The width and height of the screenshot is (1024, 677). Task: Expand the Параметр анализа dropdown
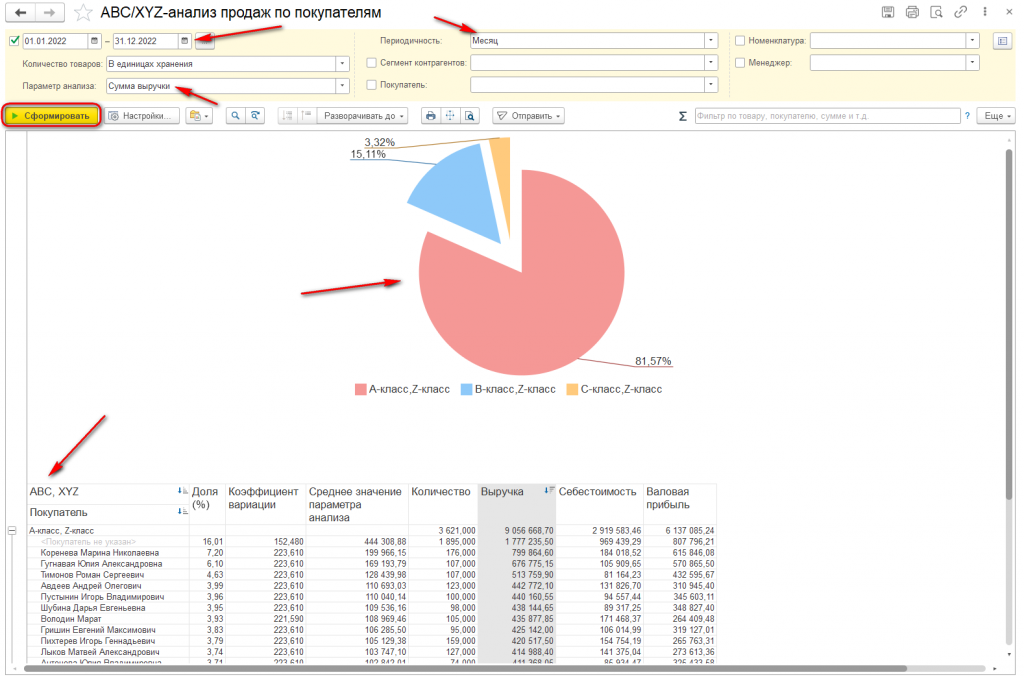pos(342,86)
